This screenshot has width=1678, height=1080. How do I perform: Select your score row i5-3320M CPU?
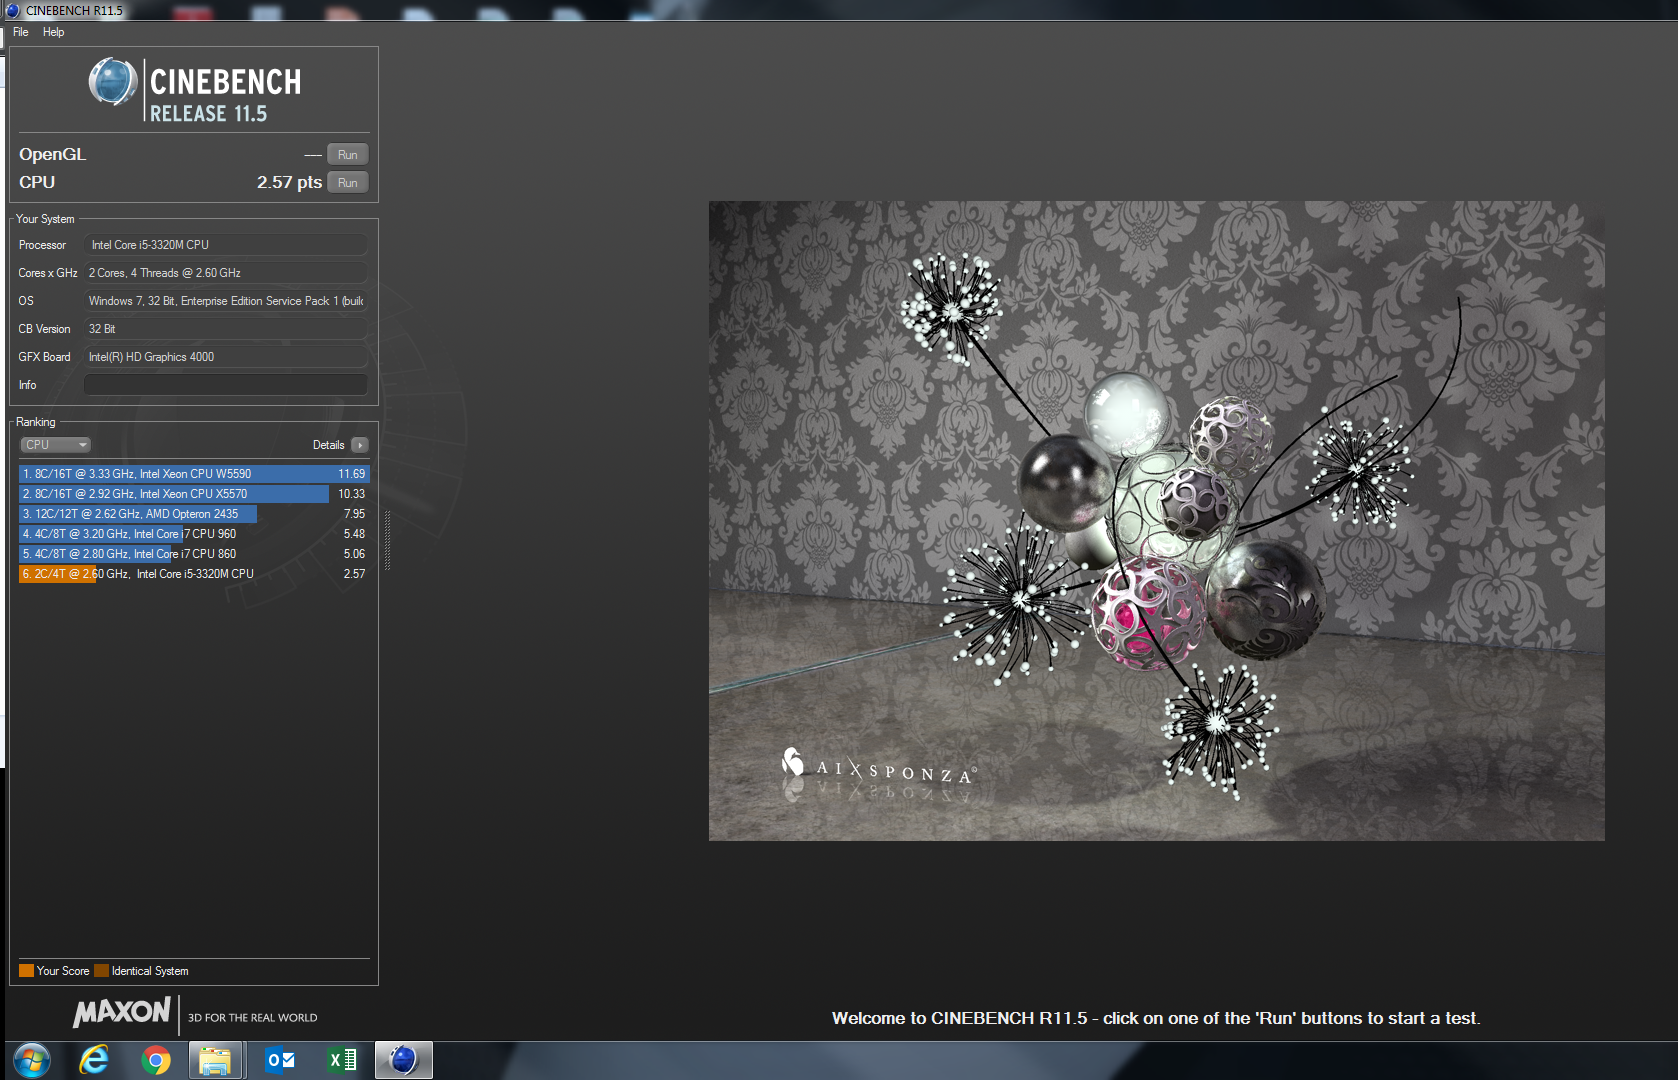(x=194, y=574)
